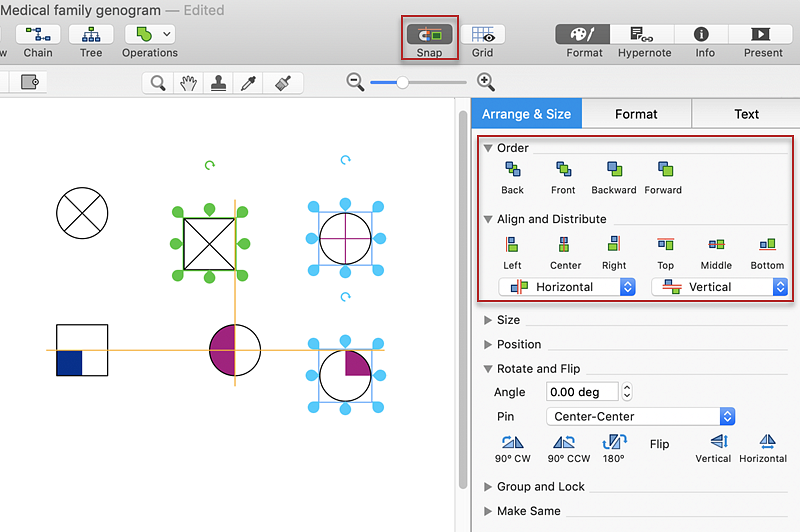800x532 pixels.
Task: Click the canvas vertical scrollbar
Action: [463, 300]
